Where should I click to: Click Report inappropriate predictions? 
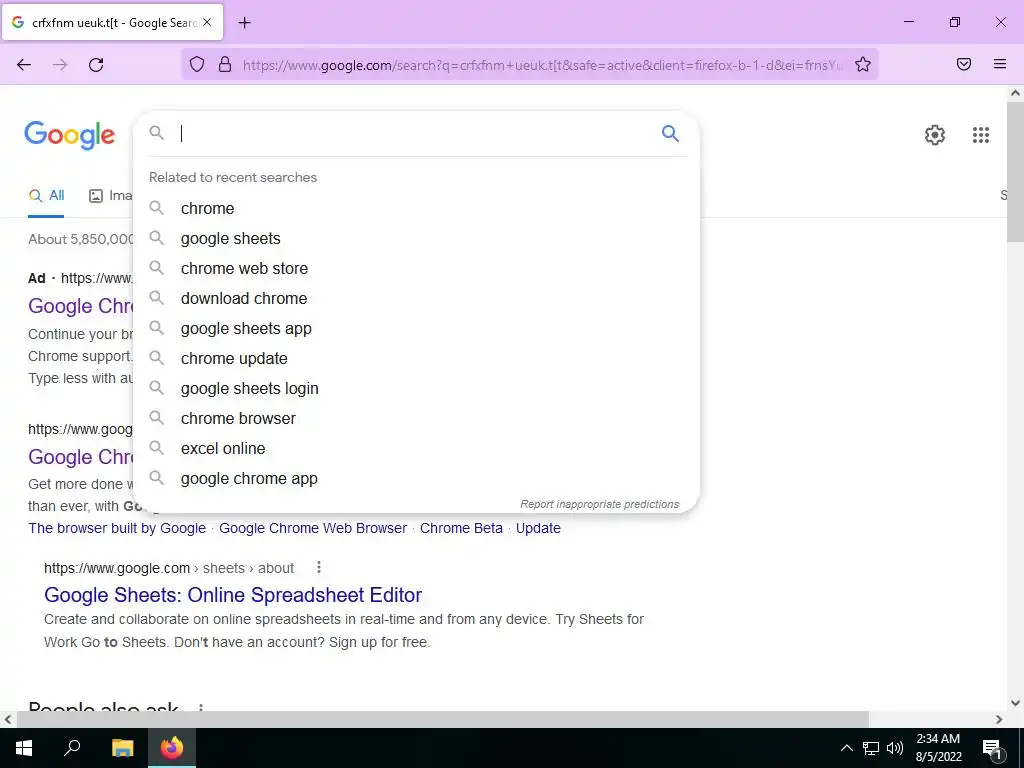(x=600, y=504)
